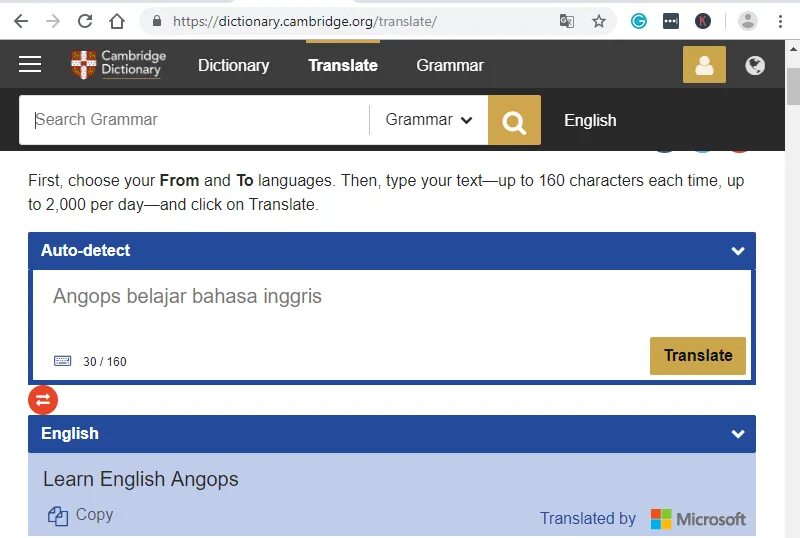Click the gold Translate button

(x=697, y=356)
